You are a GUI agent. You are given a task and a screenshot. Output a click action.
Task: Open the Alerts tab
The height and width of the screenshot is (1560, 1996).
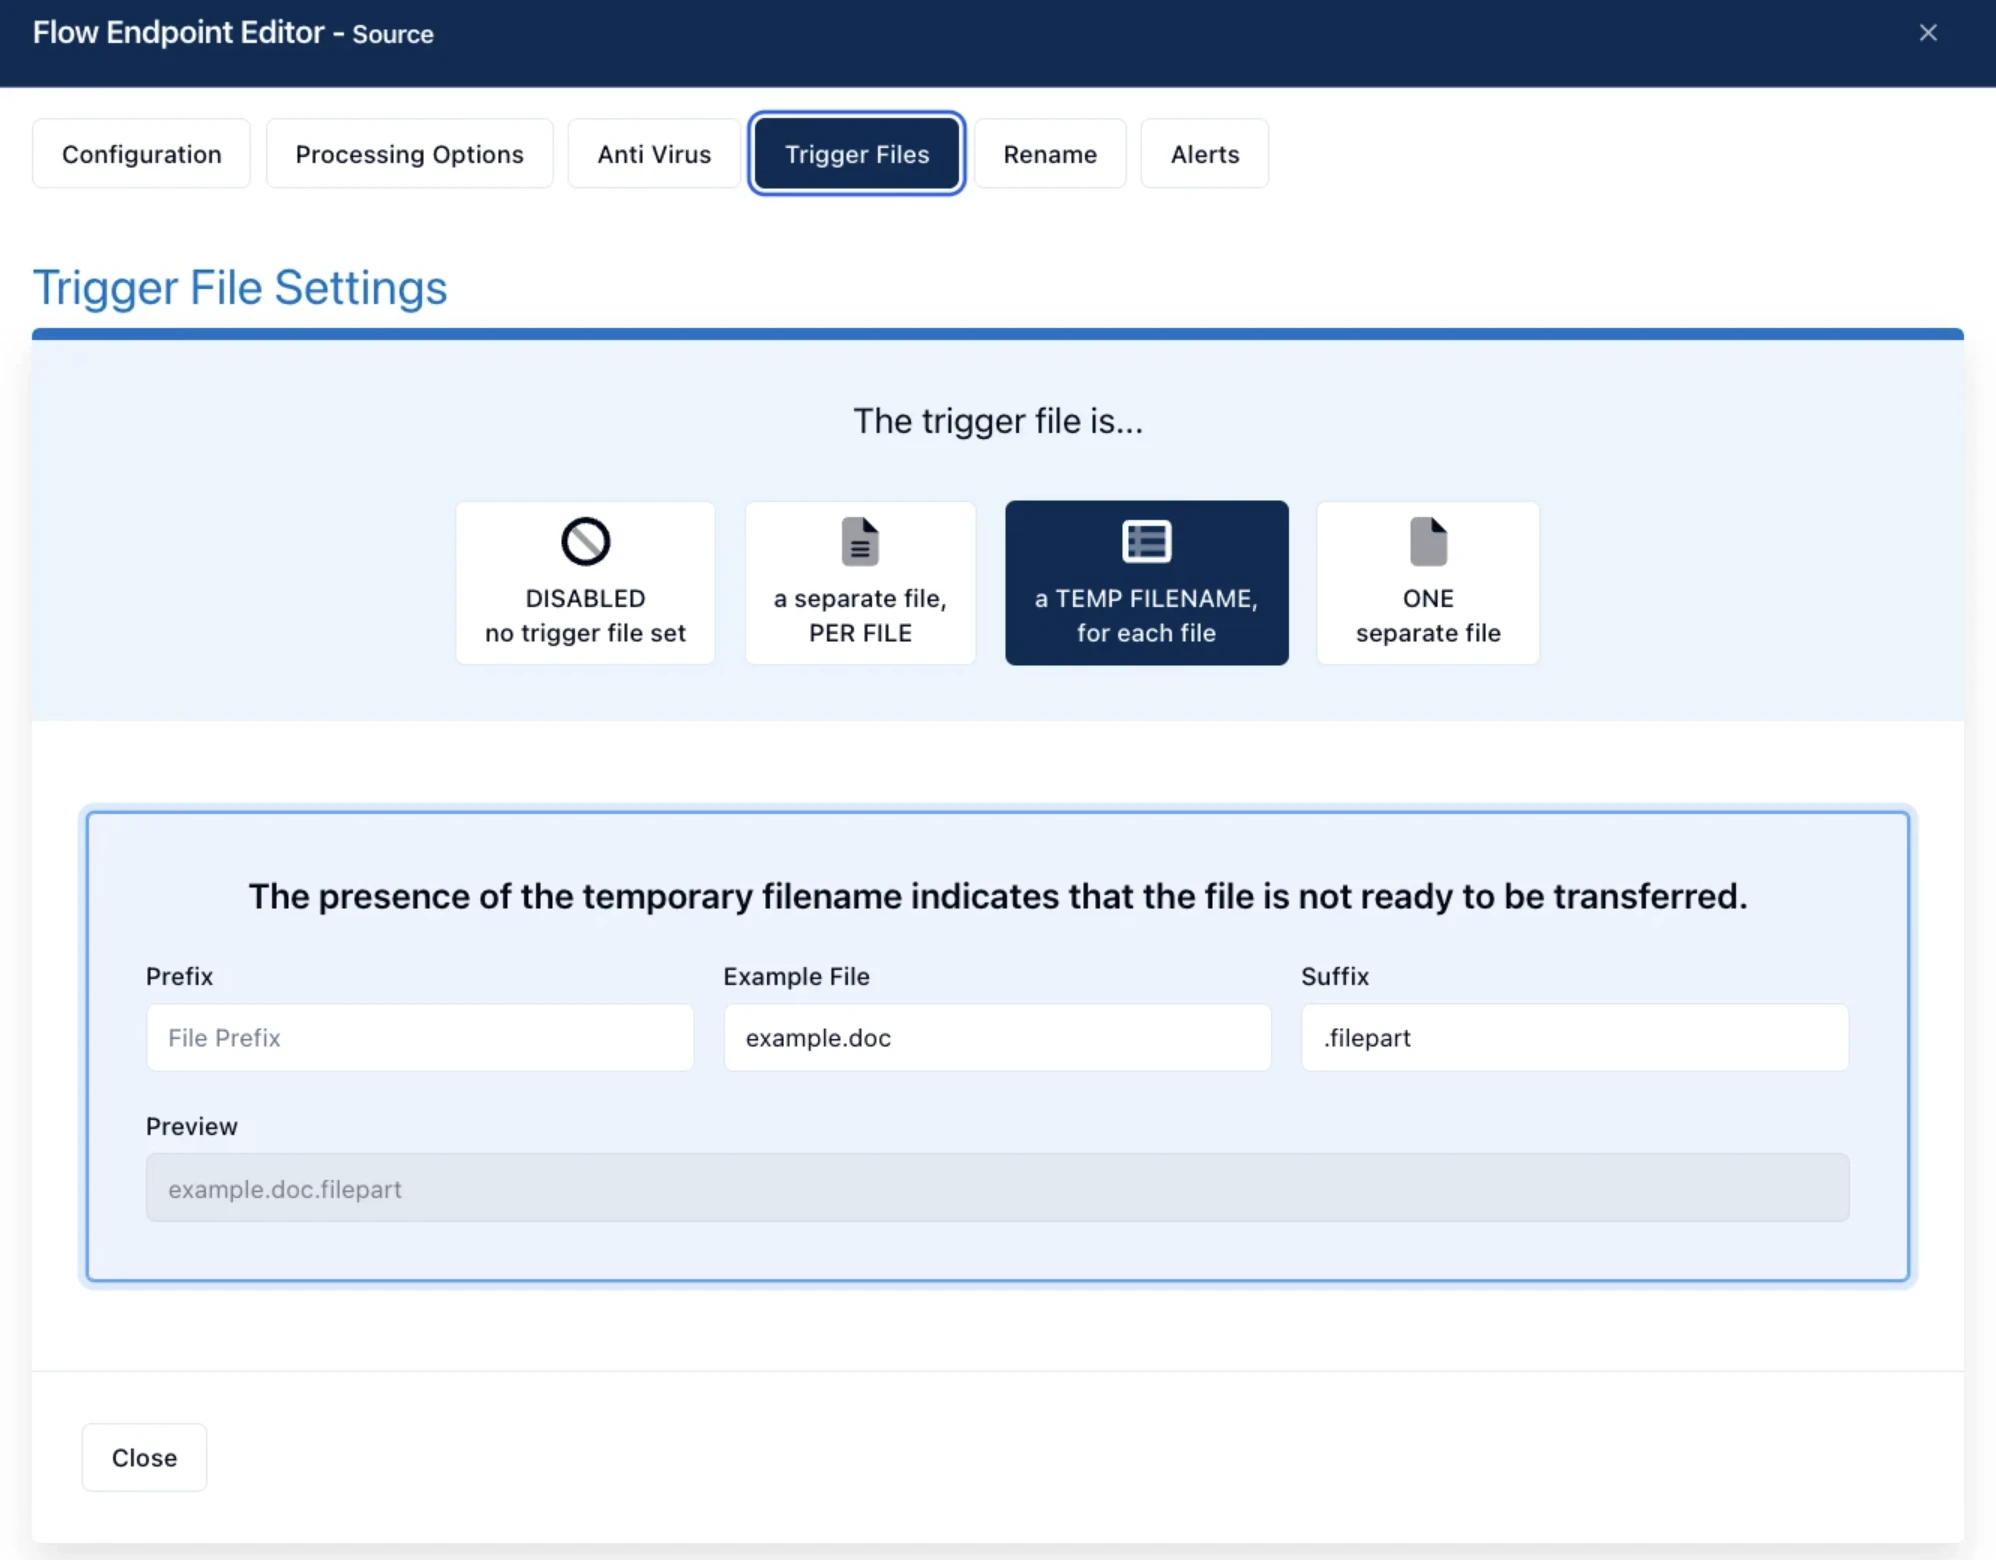(x=1205, y=154)
